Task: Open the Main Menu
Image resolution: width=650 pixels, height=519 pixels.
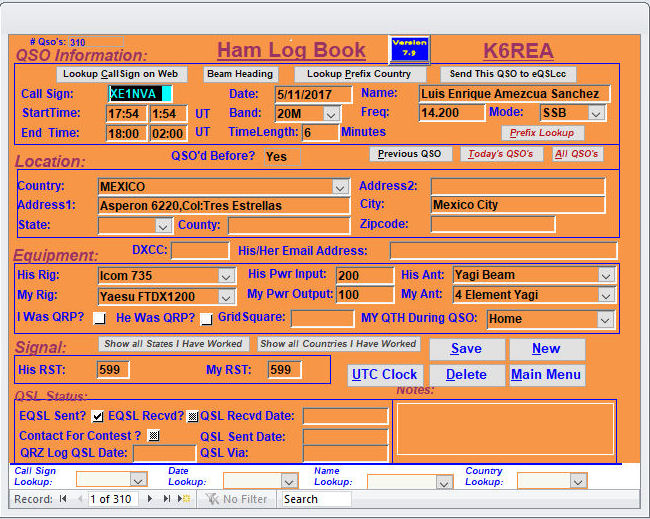Action: tap(546, 375)
